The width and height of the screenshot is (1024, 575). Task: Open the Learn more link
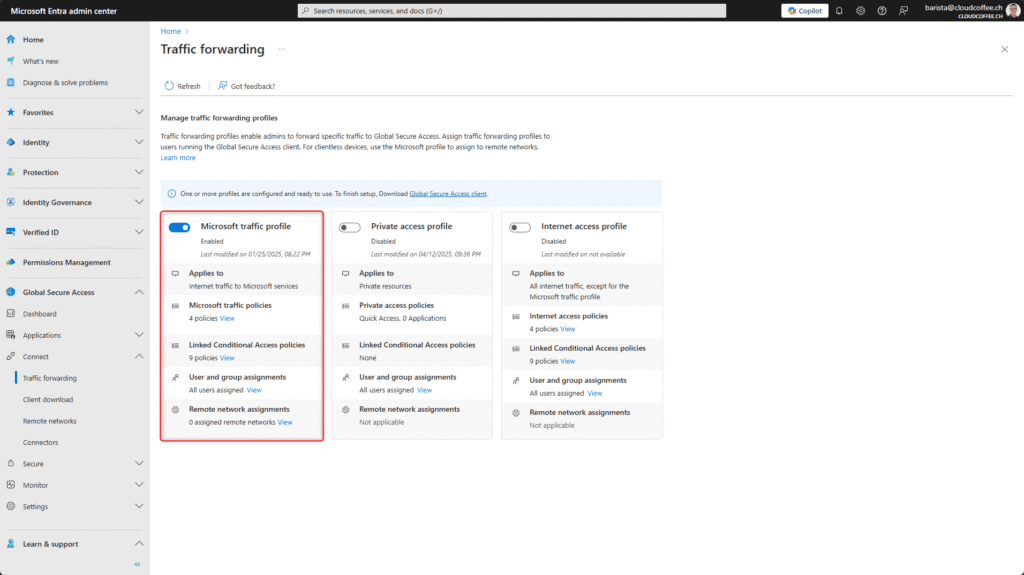tap(178, 157)
